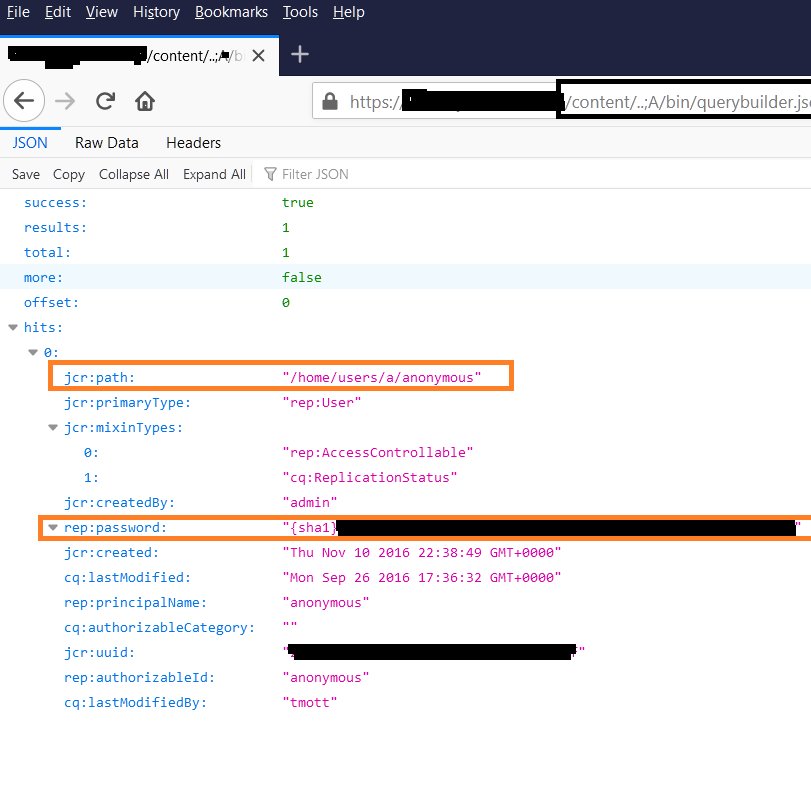Reload the page with the refresh icon

[x=106, y=101]
